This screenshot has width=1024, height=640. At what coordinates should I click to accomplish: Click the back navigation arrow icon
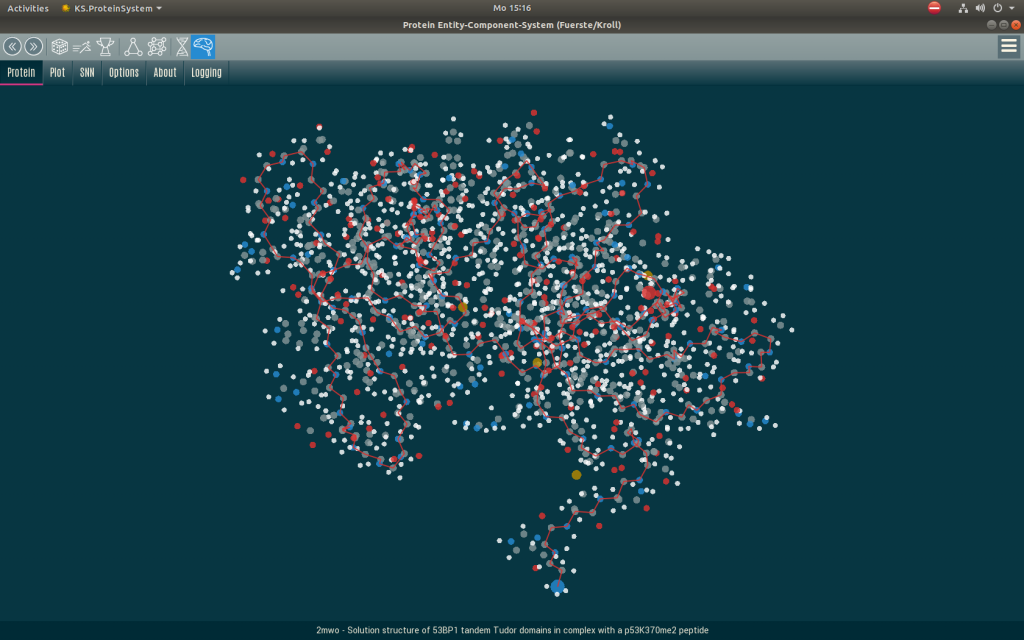point(12,46)
